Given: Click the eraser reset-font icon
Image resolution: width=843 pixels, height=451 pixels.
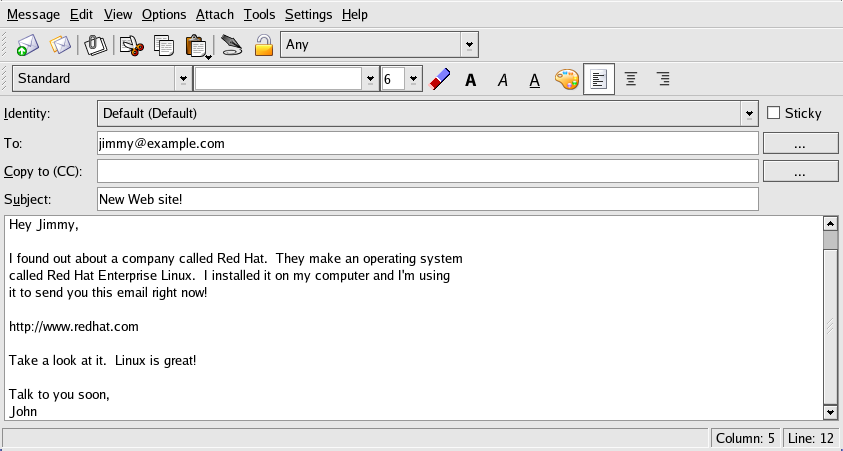Looking at the screenshot, I should [439, 79].
